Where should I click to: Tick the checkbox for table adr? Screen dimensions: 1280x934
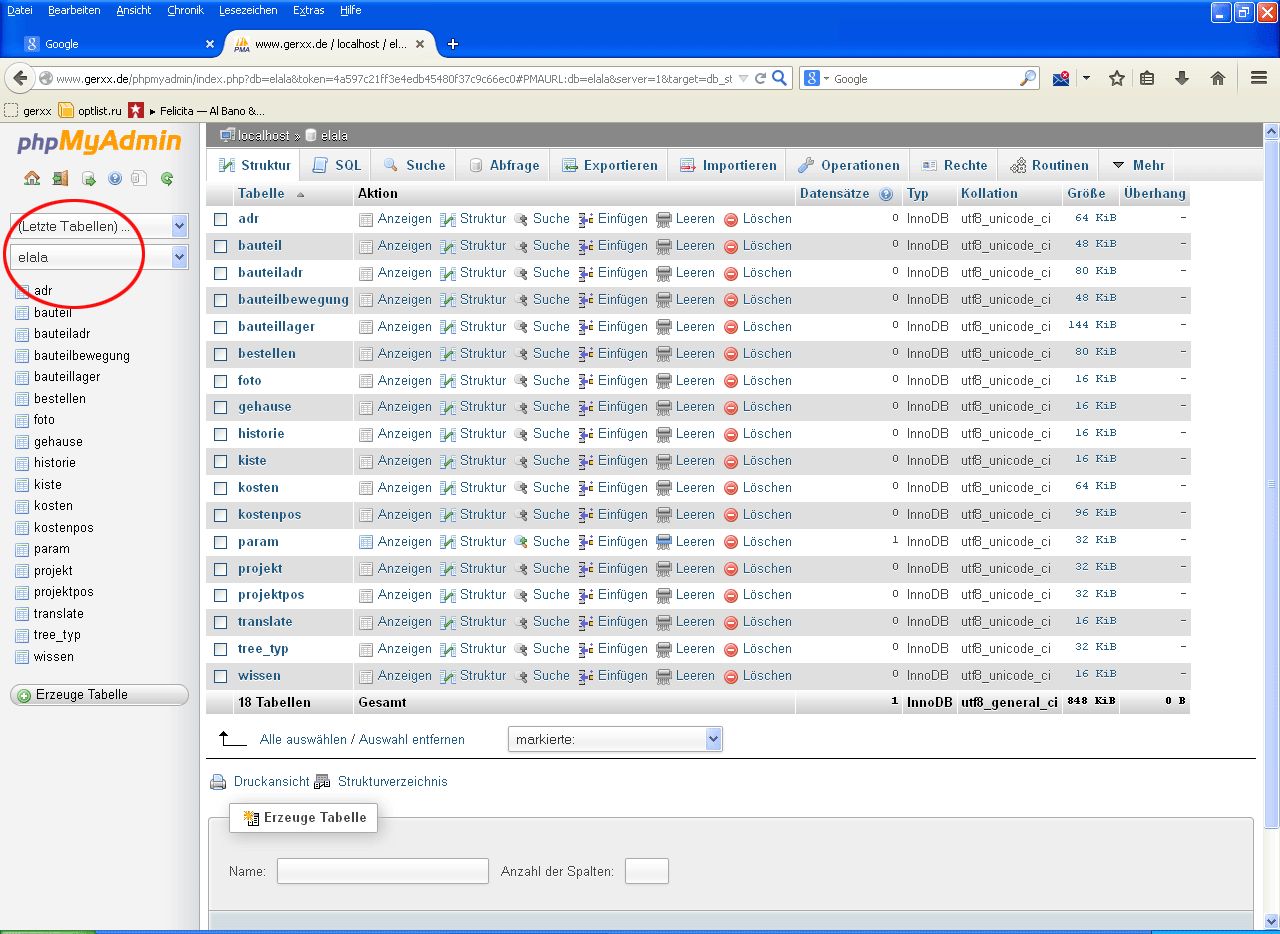221,219
